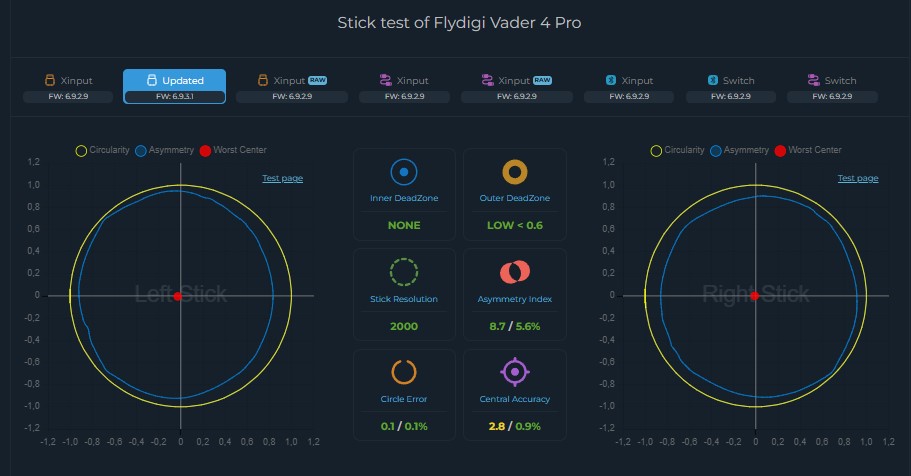911x476 pixels.
Task: Click the Outer DeadZone orange ring icon
Action: 515,172
